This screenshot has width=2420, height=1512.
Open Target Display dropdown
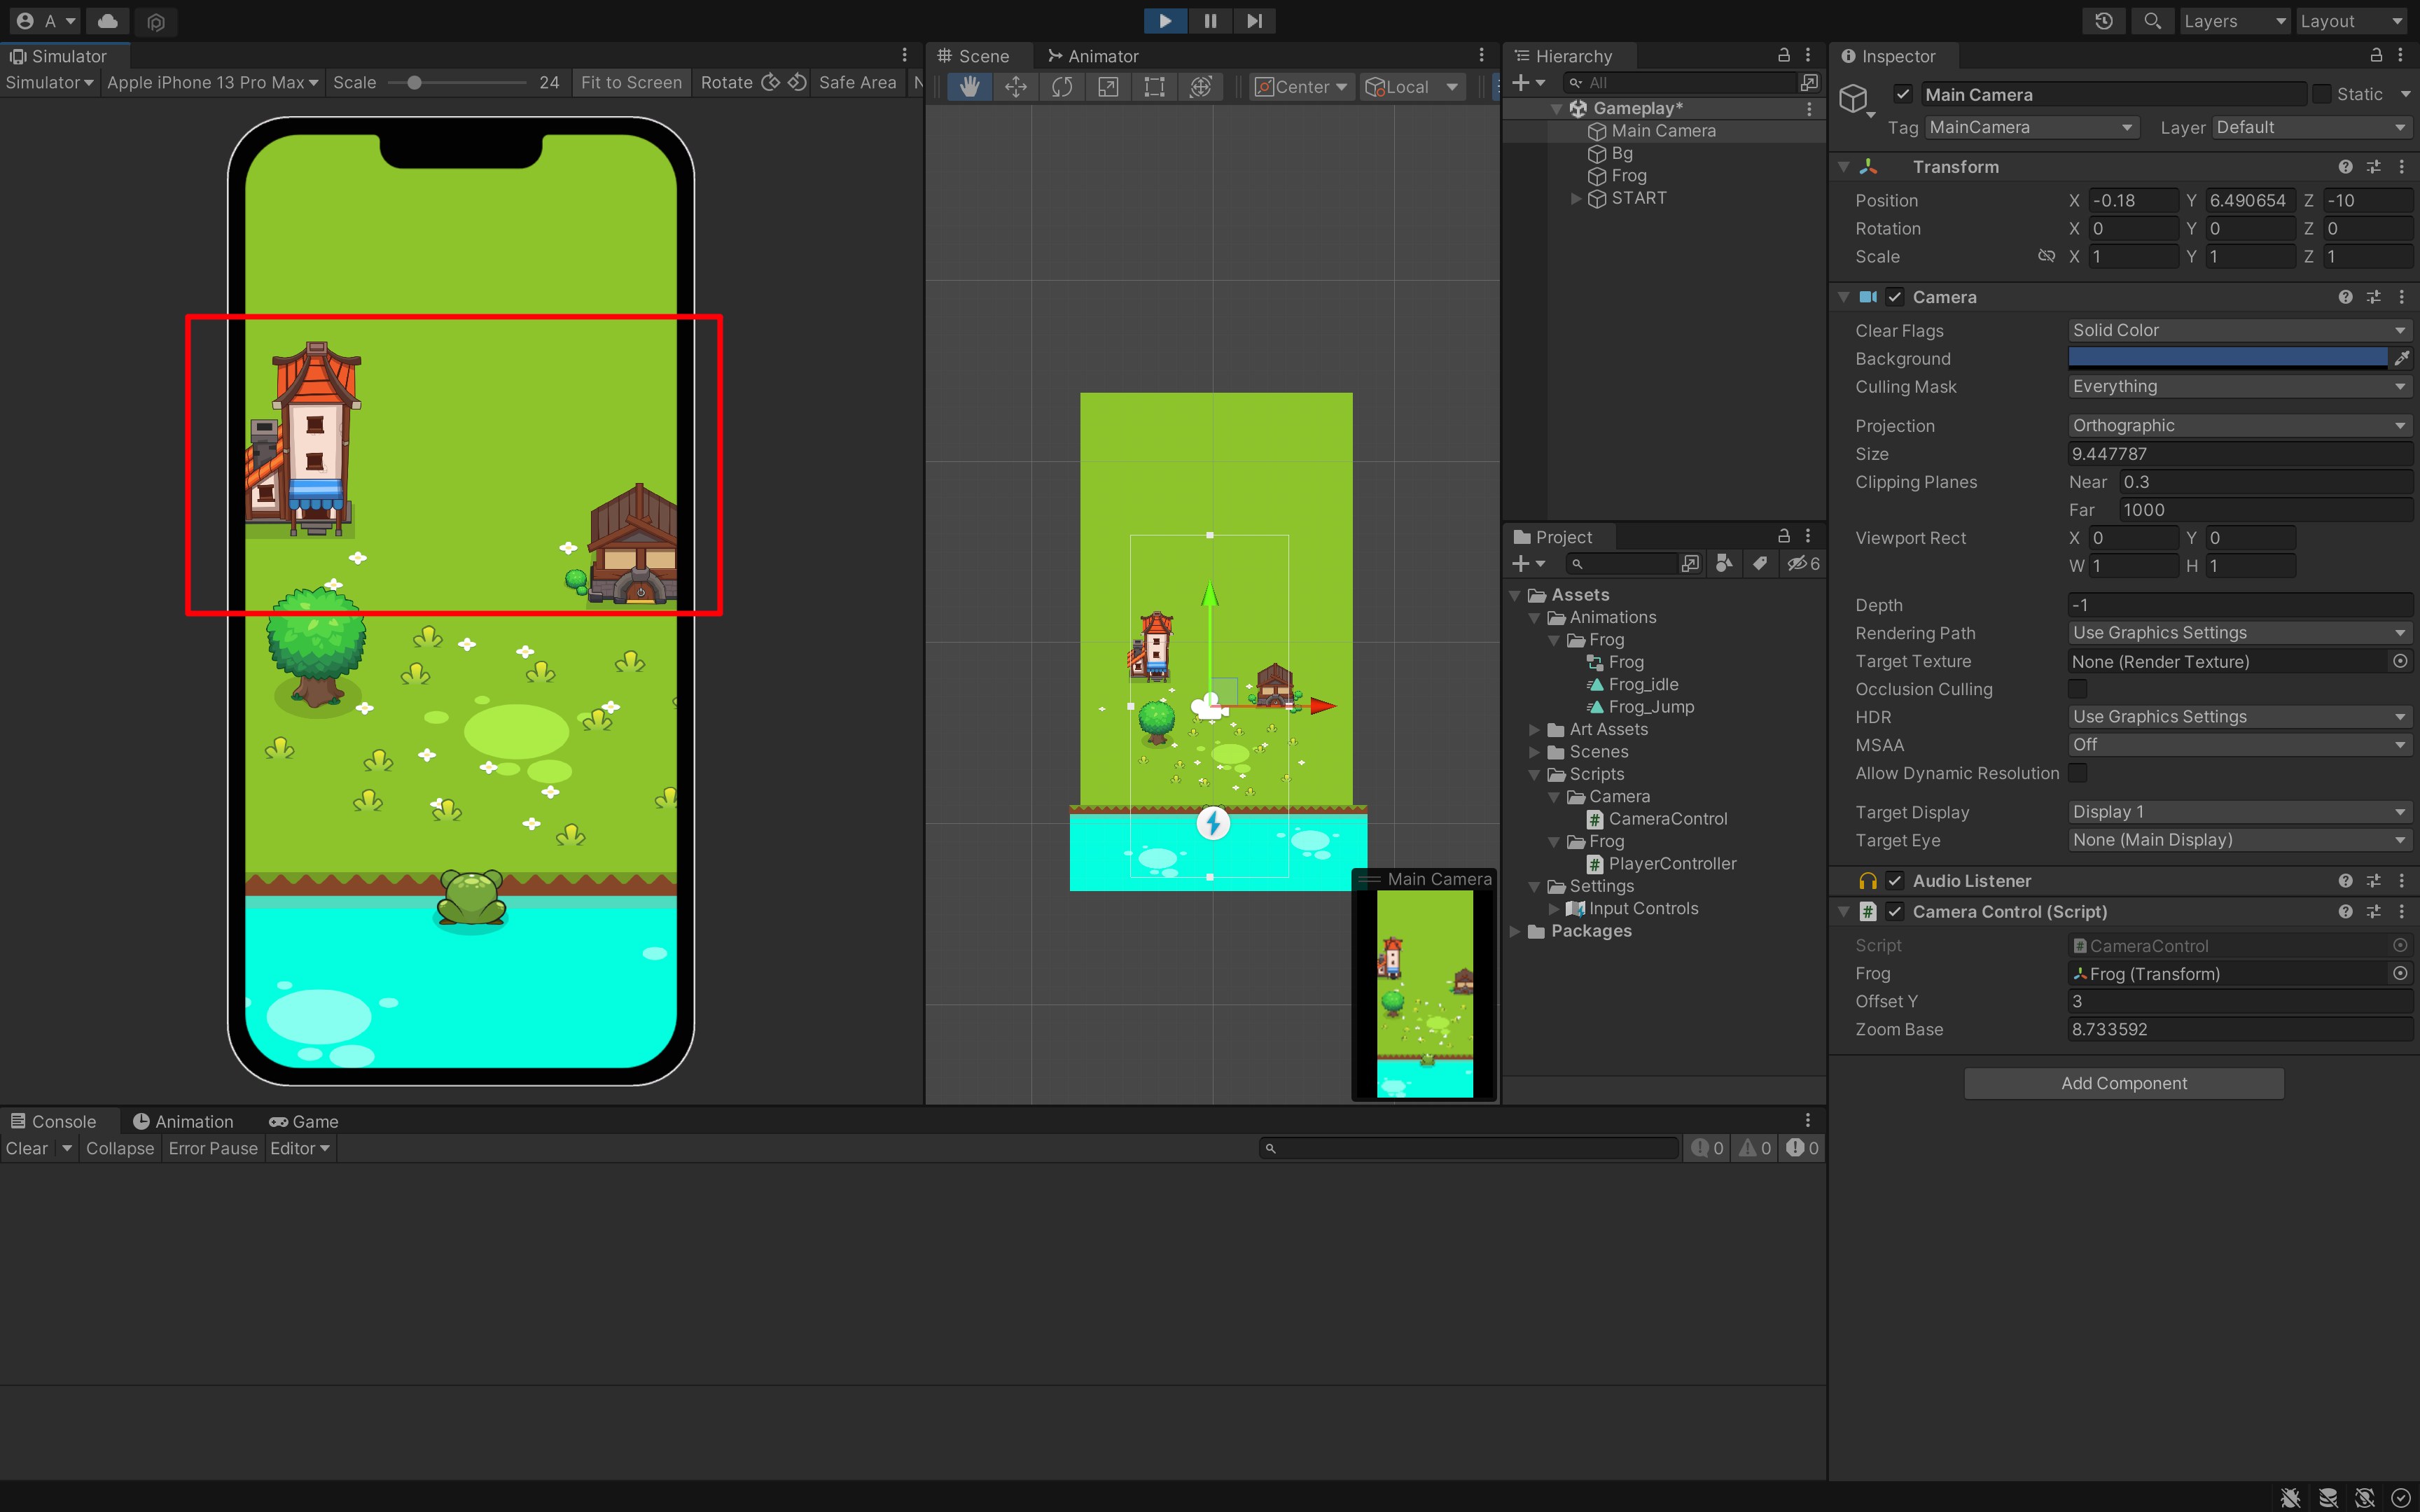2240,812
